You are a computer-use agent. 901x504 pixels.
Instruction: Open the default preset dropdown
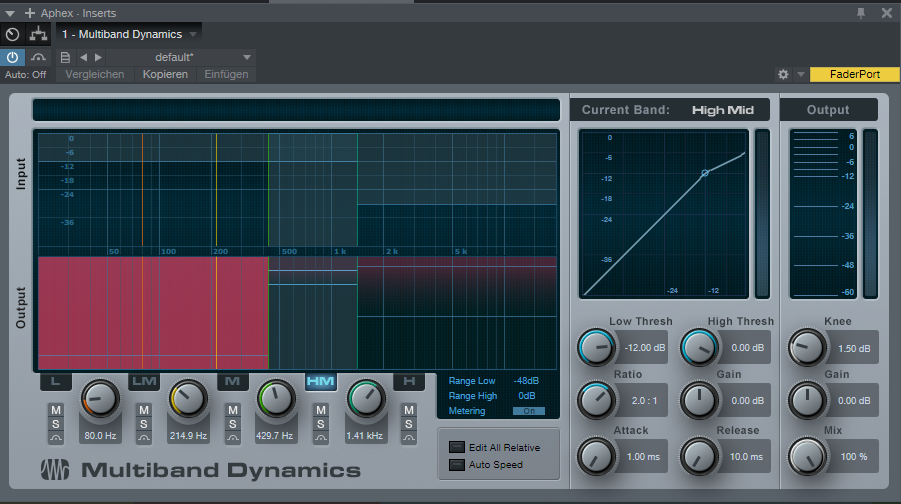pyautogui.click(x=180, y=57)
